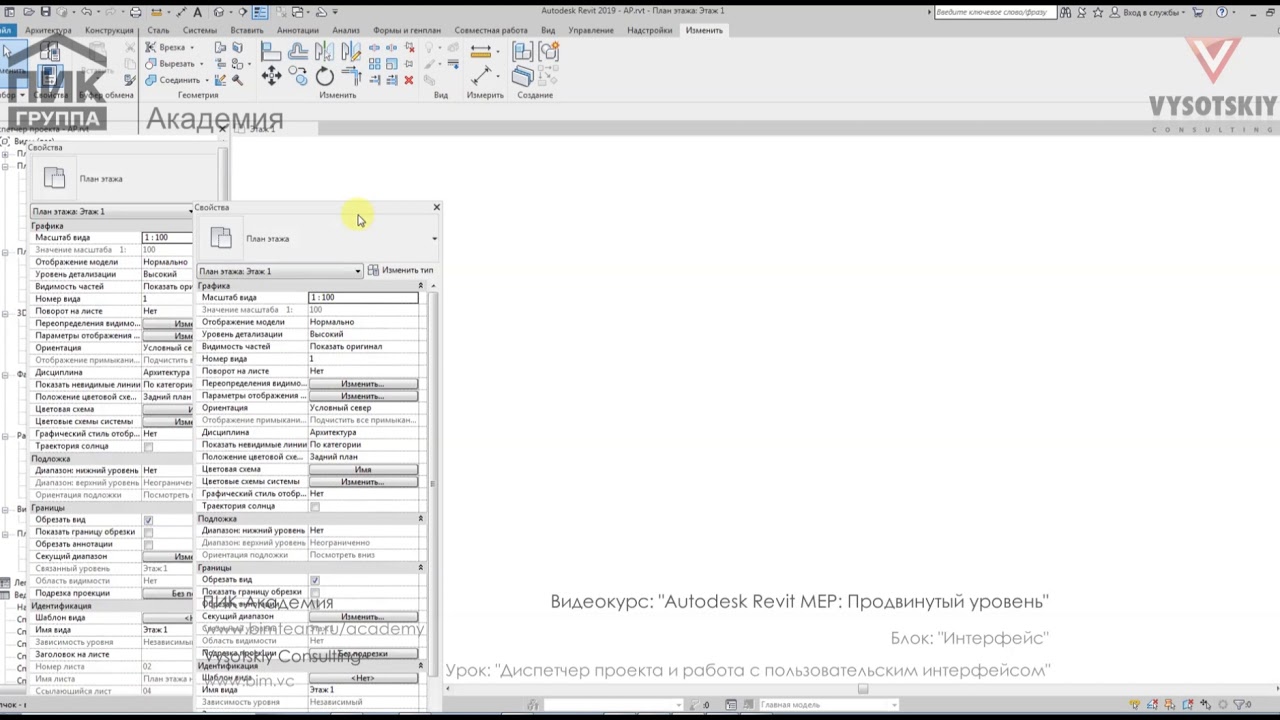Click Изменить... for Переопределения видимости in floating palette
The image size is (1280, 720).
[363, 384]
